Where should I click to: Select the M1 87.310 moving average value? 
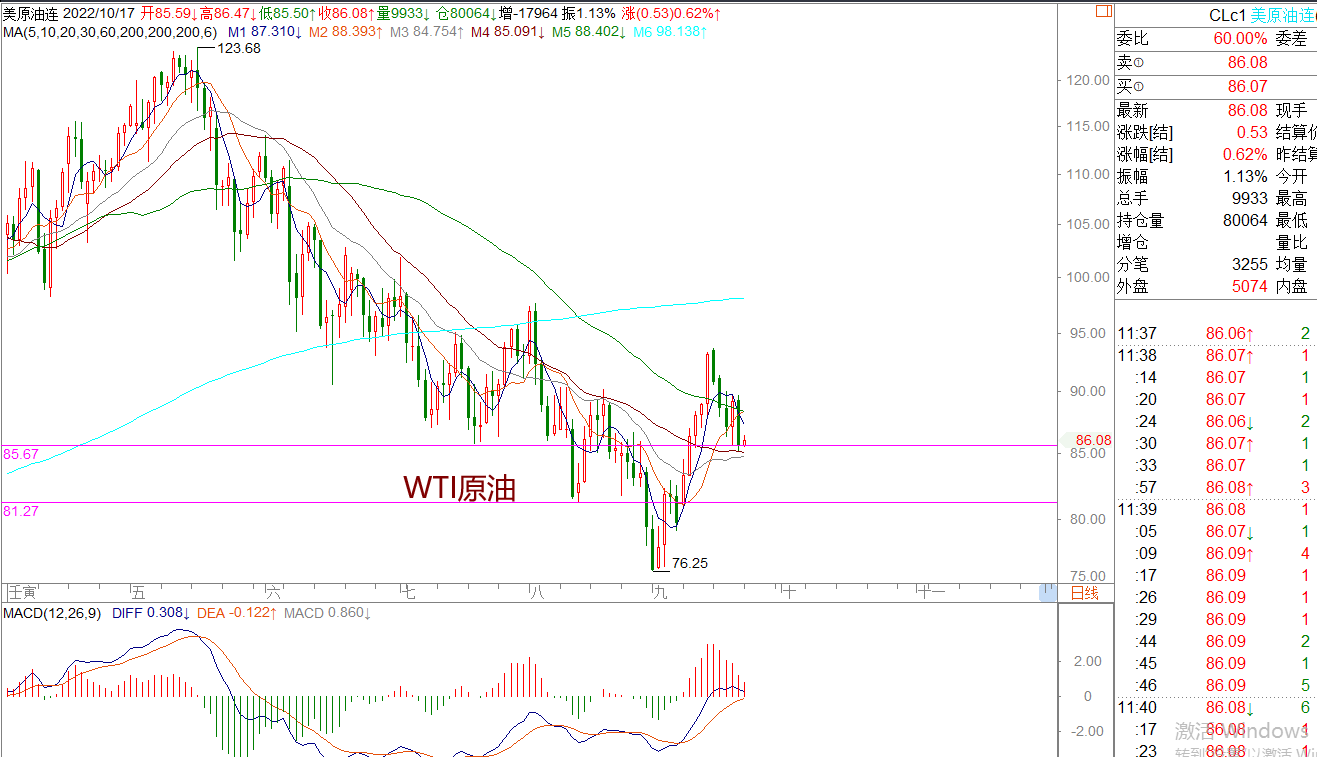point(264,32)
